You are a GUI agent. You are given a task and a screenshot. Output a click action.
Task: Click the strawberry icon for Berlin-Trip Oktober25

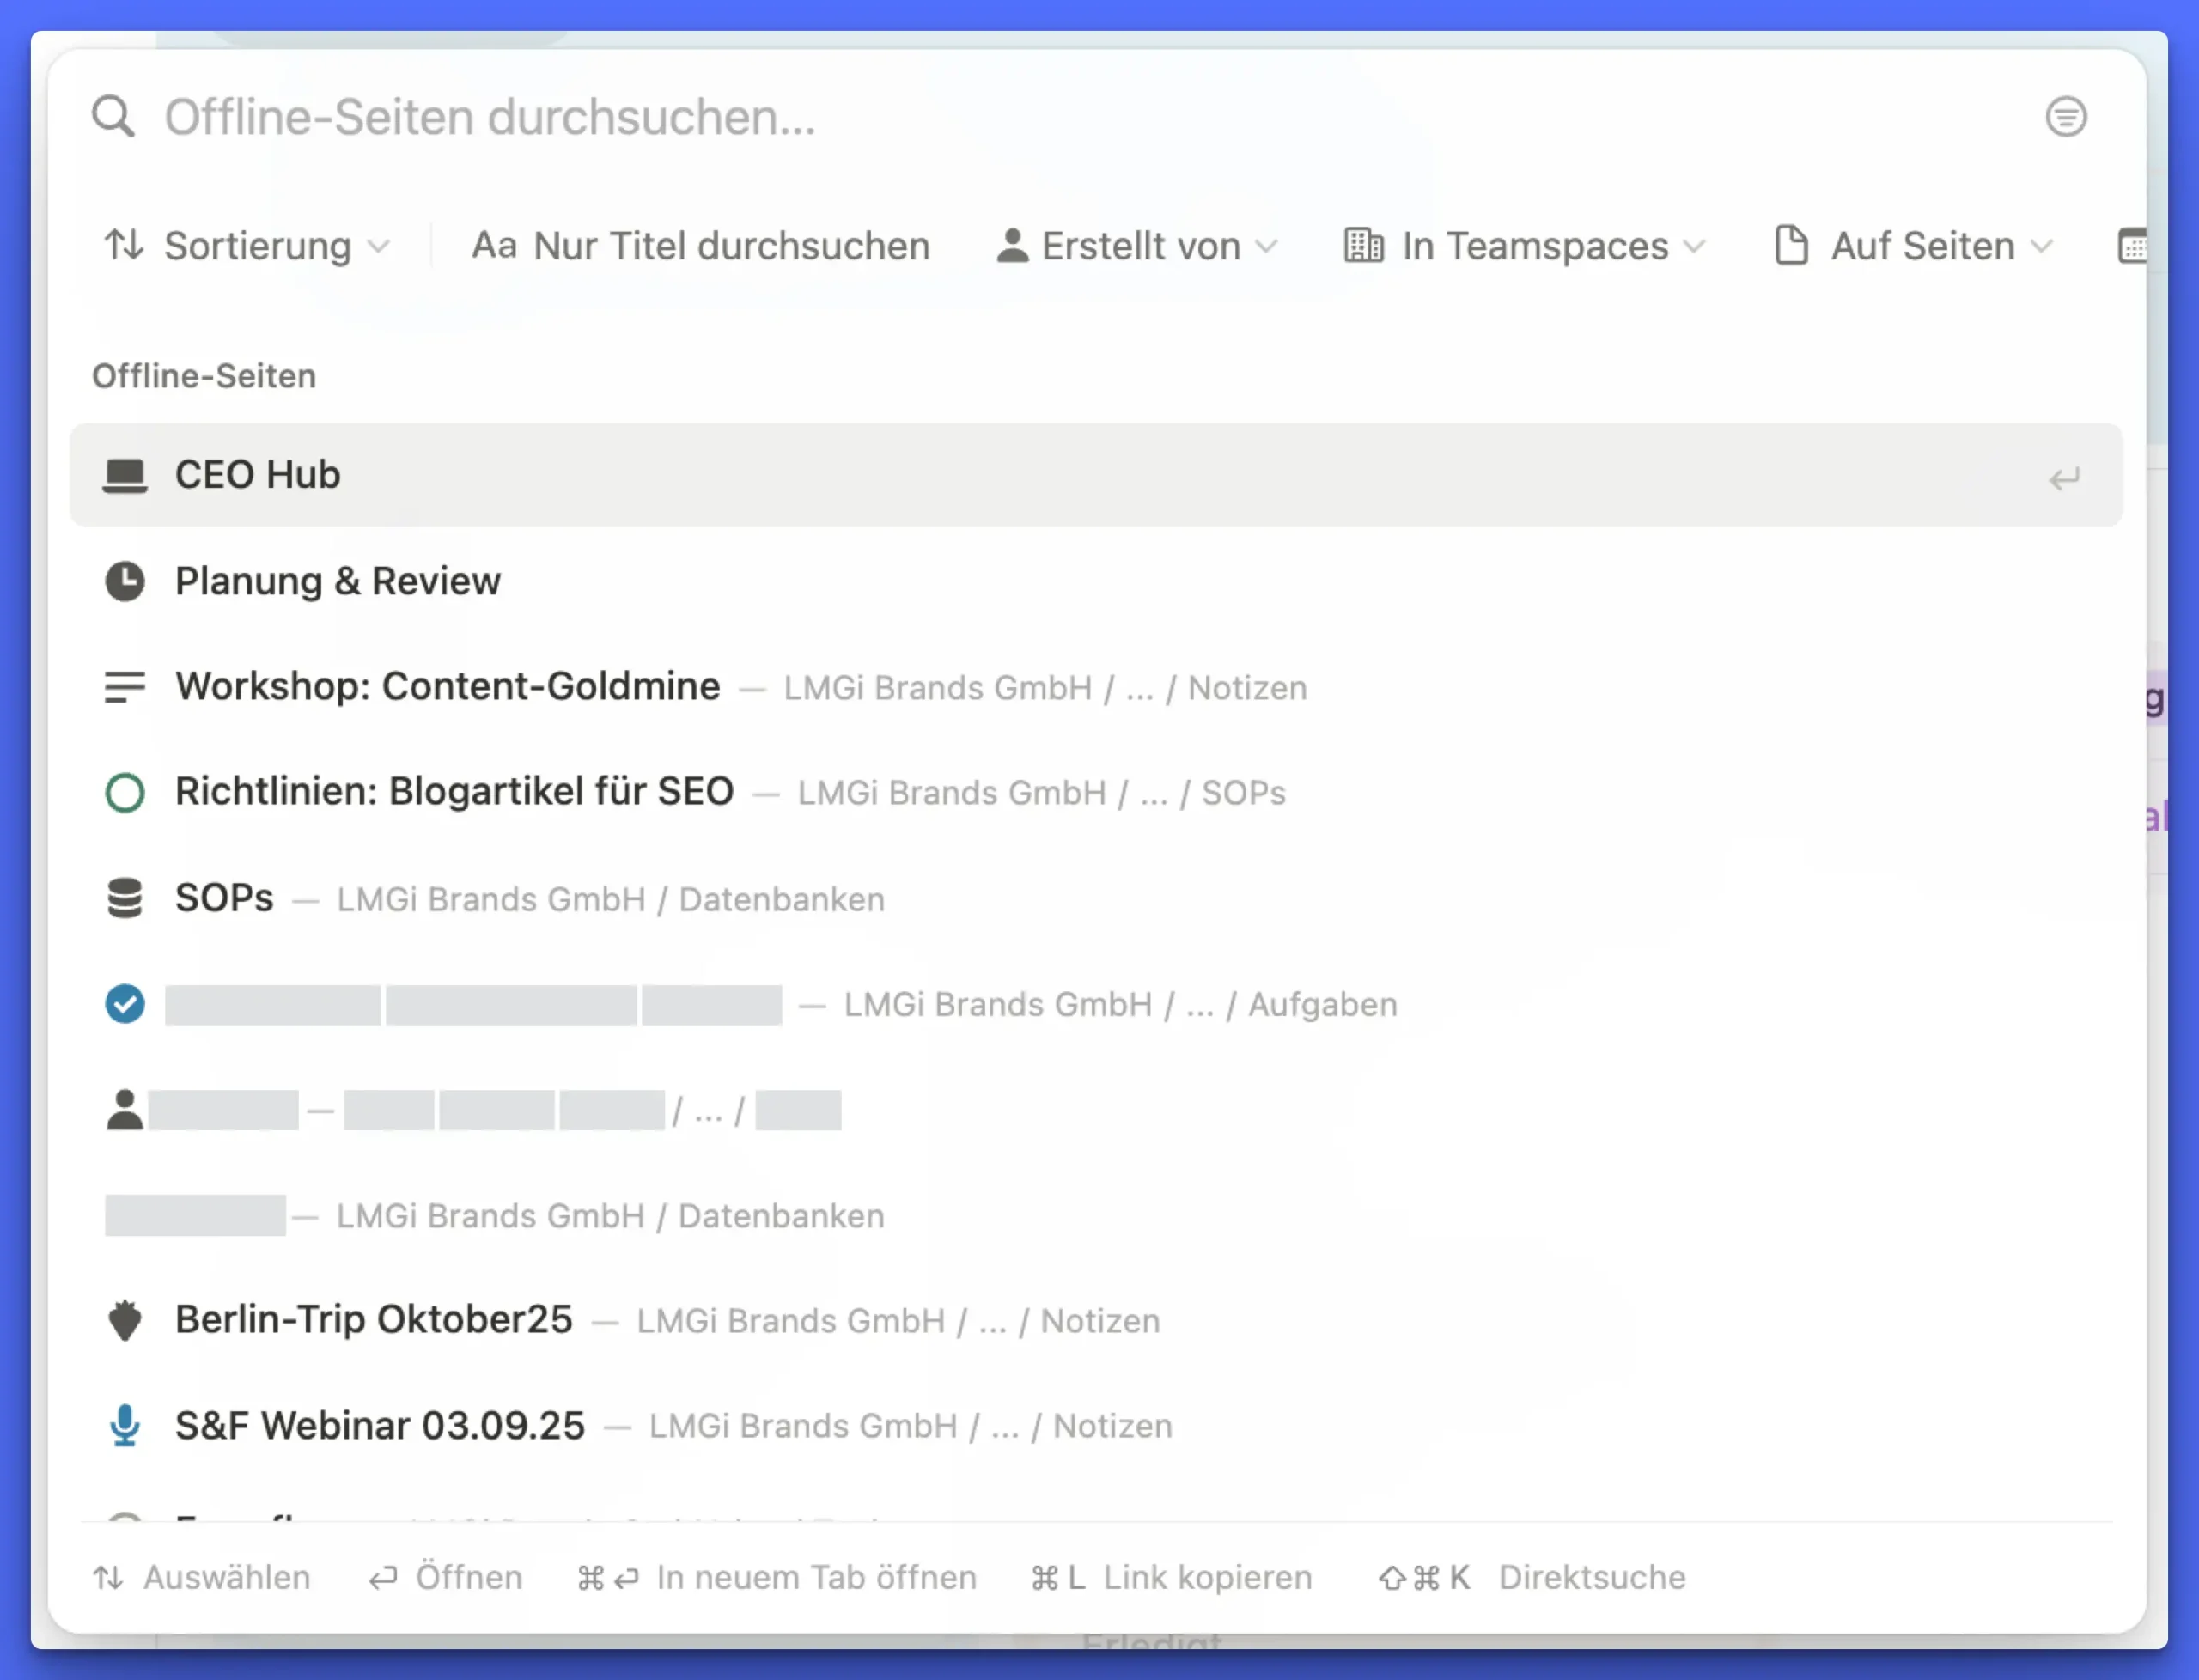tap(125, 1320)
